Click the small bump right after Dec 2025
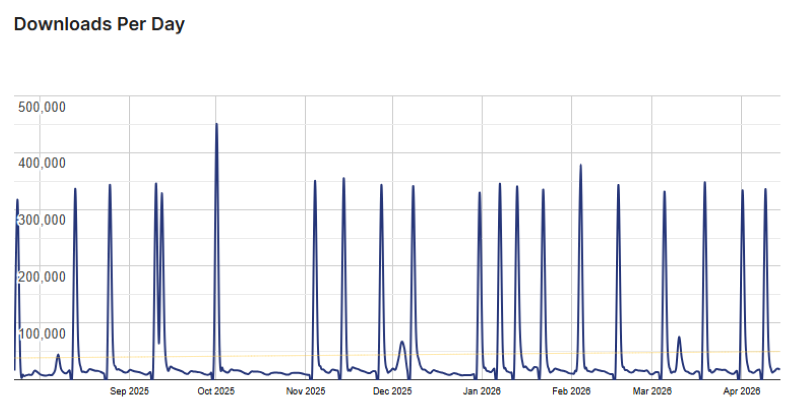 (402, 343)
